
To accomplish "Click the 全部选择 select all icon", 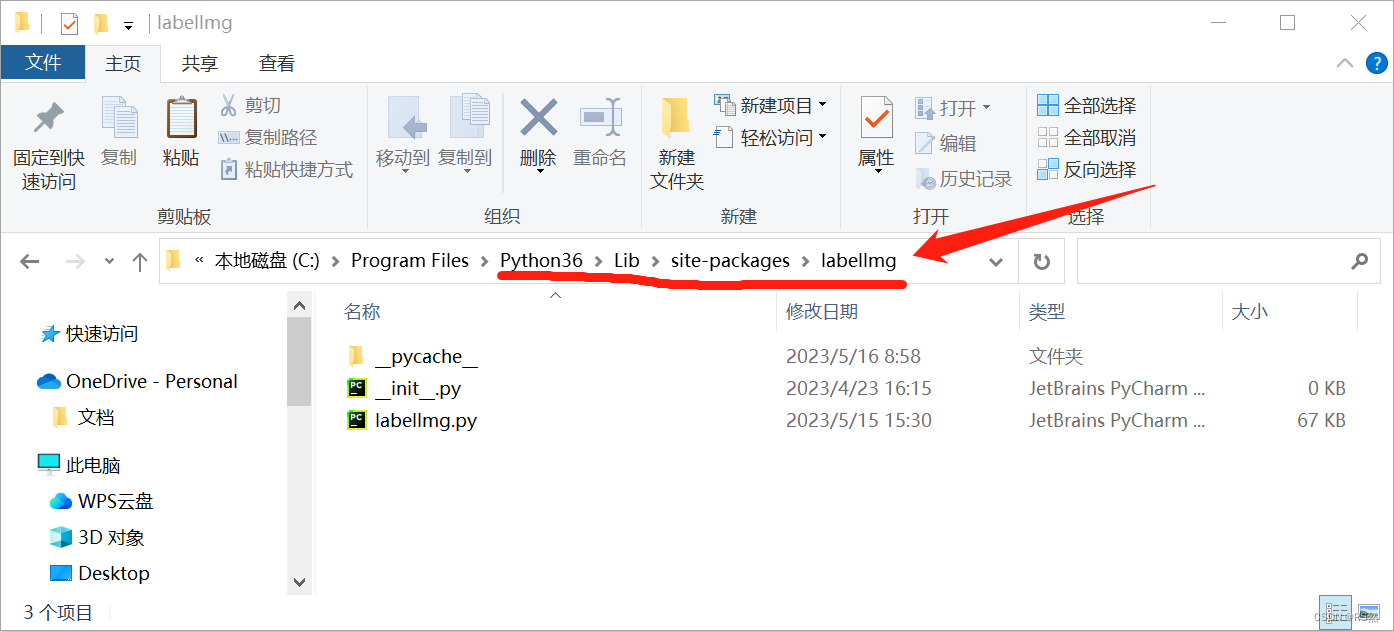I will click(1047, 105).
